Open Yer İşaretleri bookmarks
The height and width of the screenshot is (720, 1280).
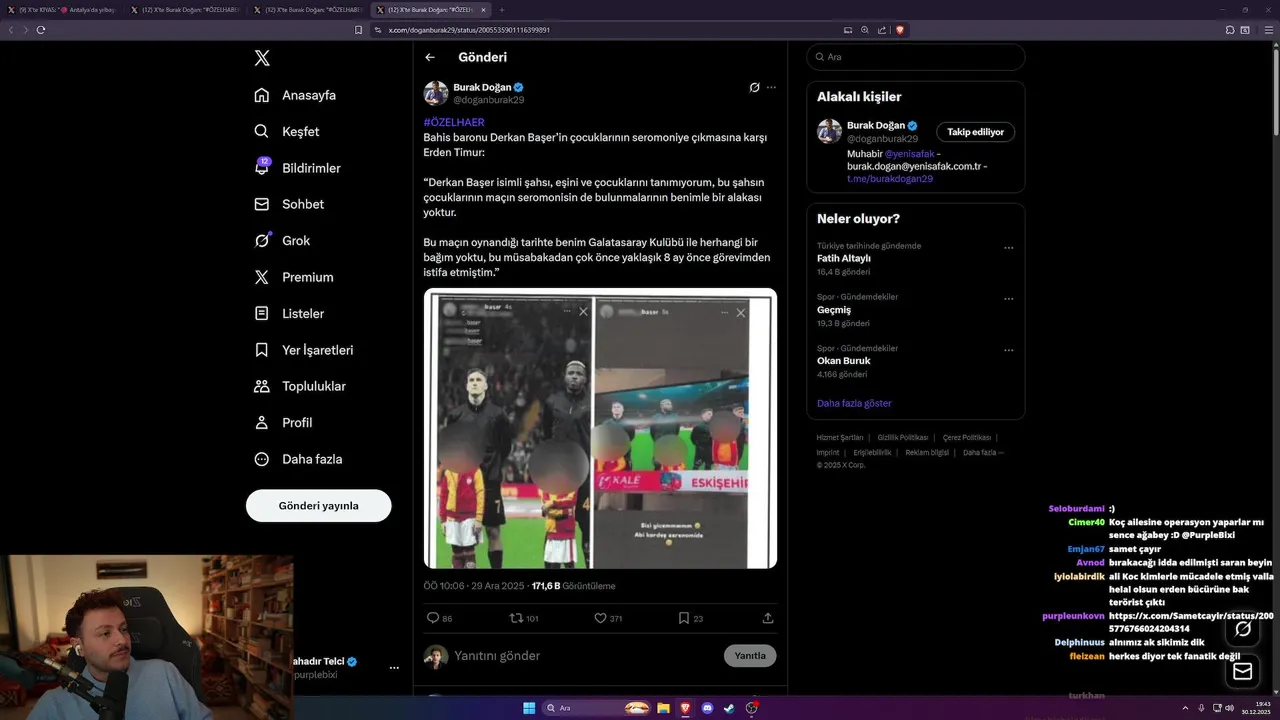coord(303,350)
